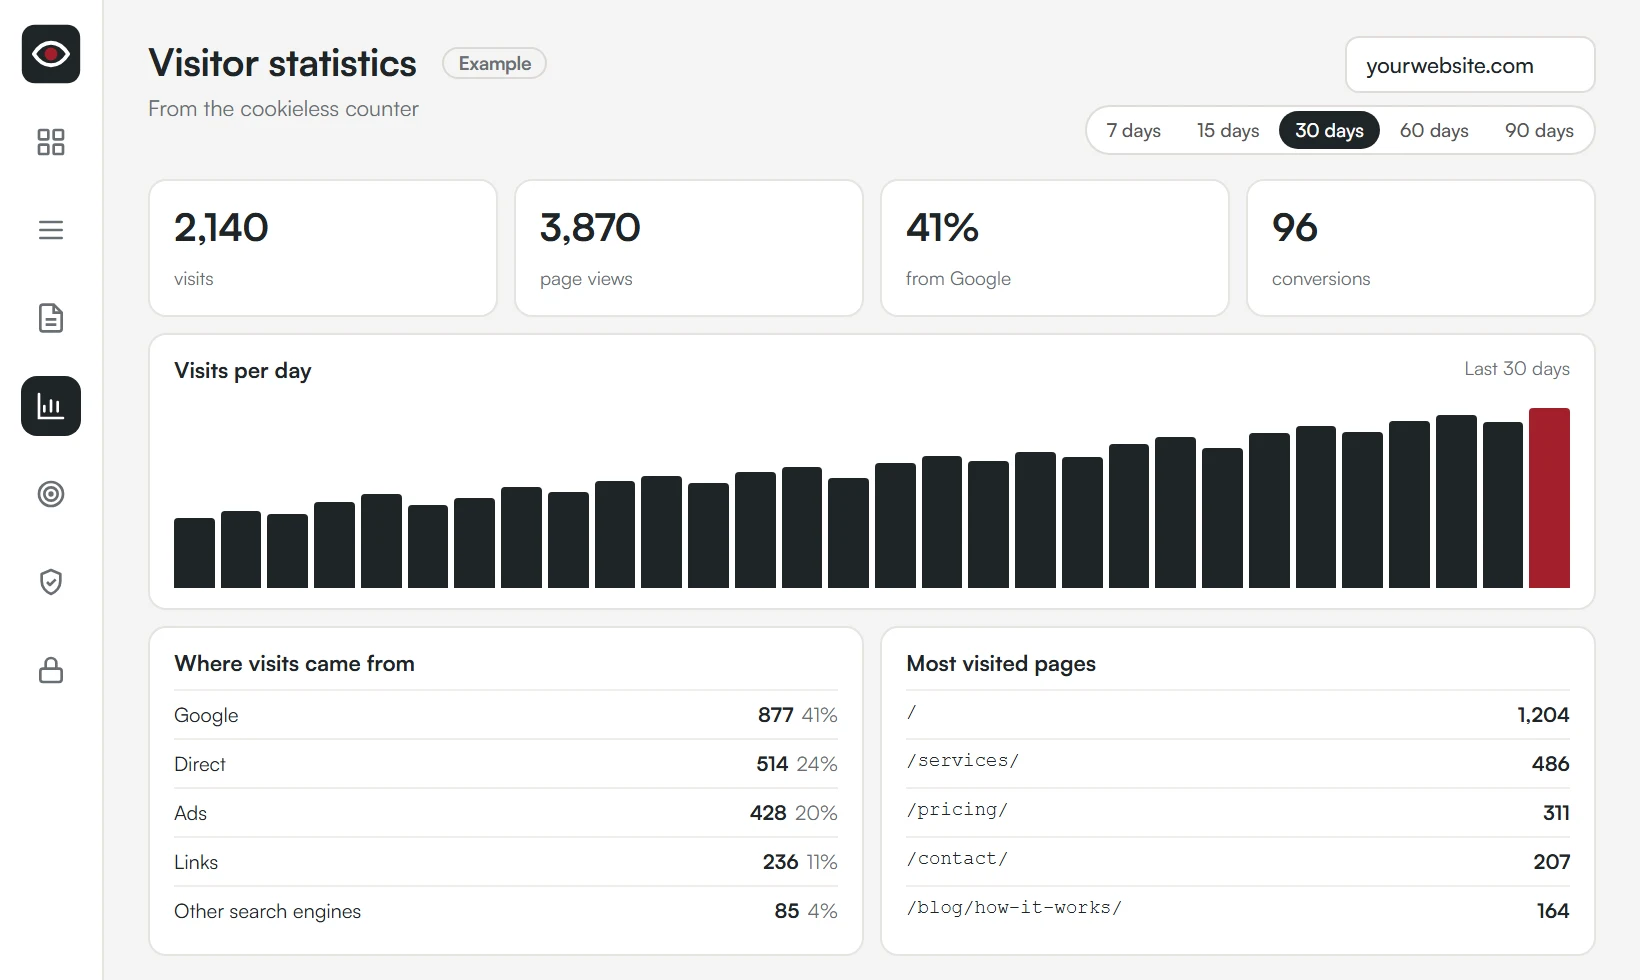Switch range to 7 days
This screenshot has height=980, width=1640.
(1133, 131)
